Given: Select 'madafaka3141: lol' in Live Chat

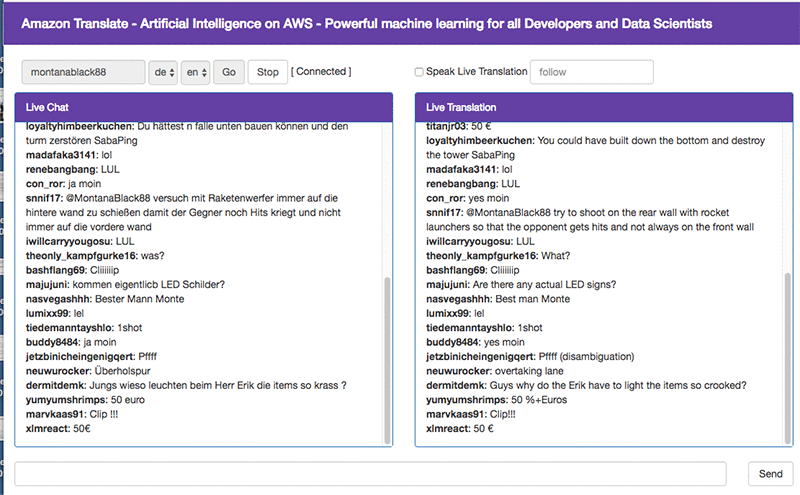Looking at the screenshot, I should pos(69,155).
